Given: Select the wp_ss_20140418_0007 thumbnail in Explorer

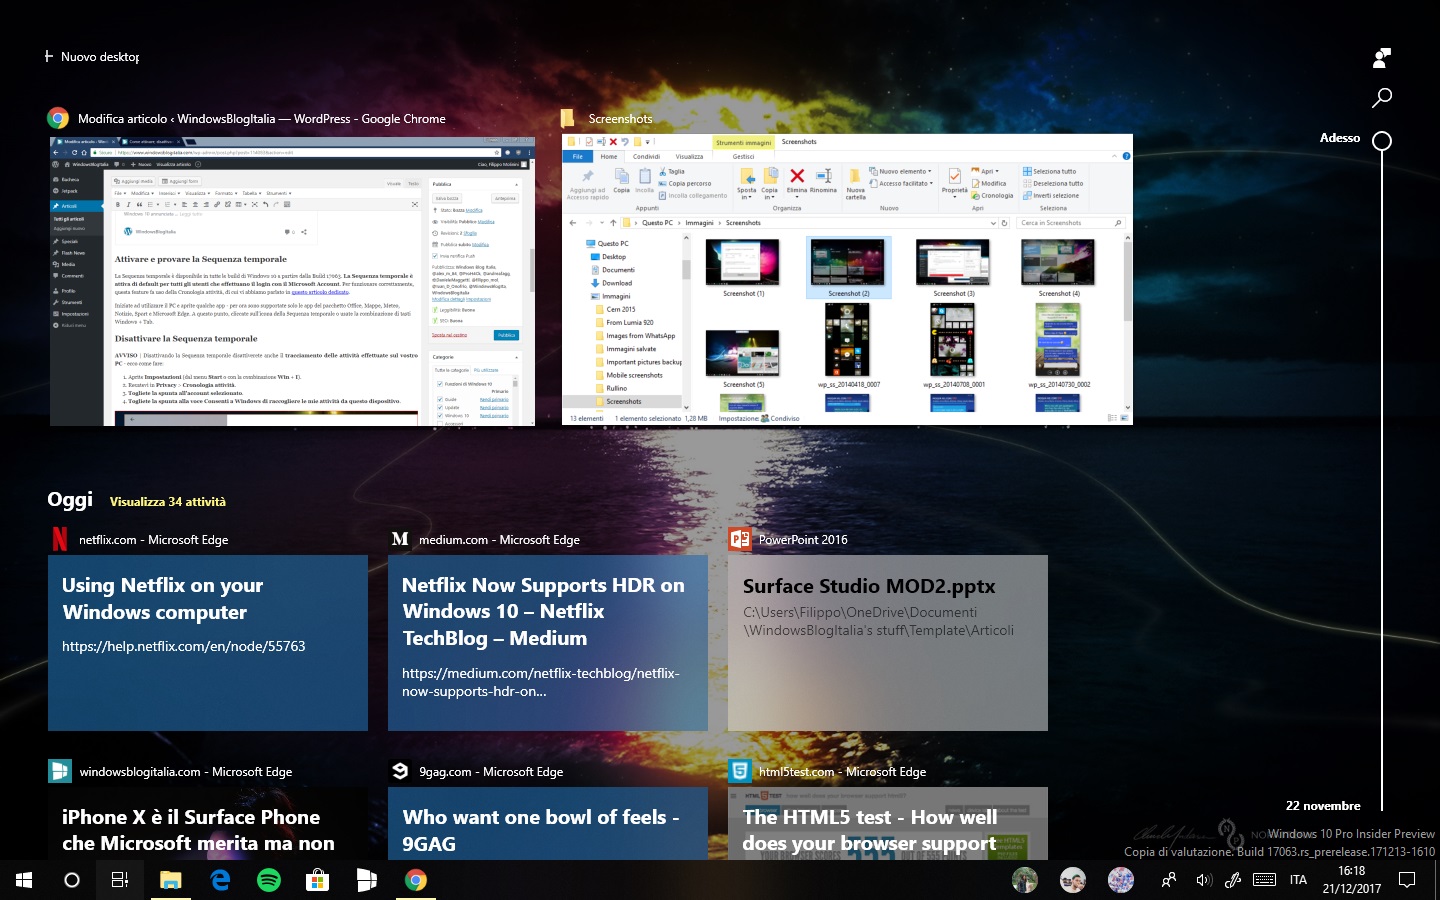Looking at the screenshot, I should pyautogui.click(x=848, y=346).
